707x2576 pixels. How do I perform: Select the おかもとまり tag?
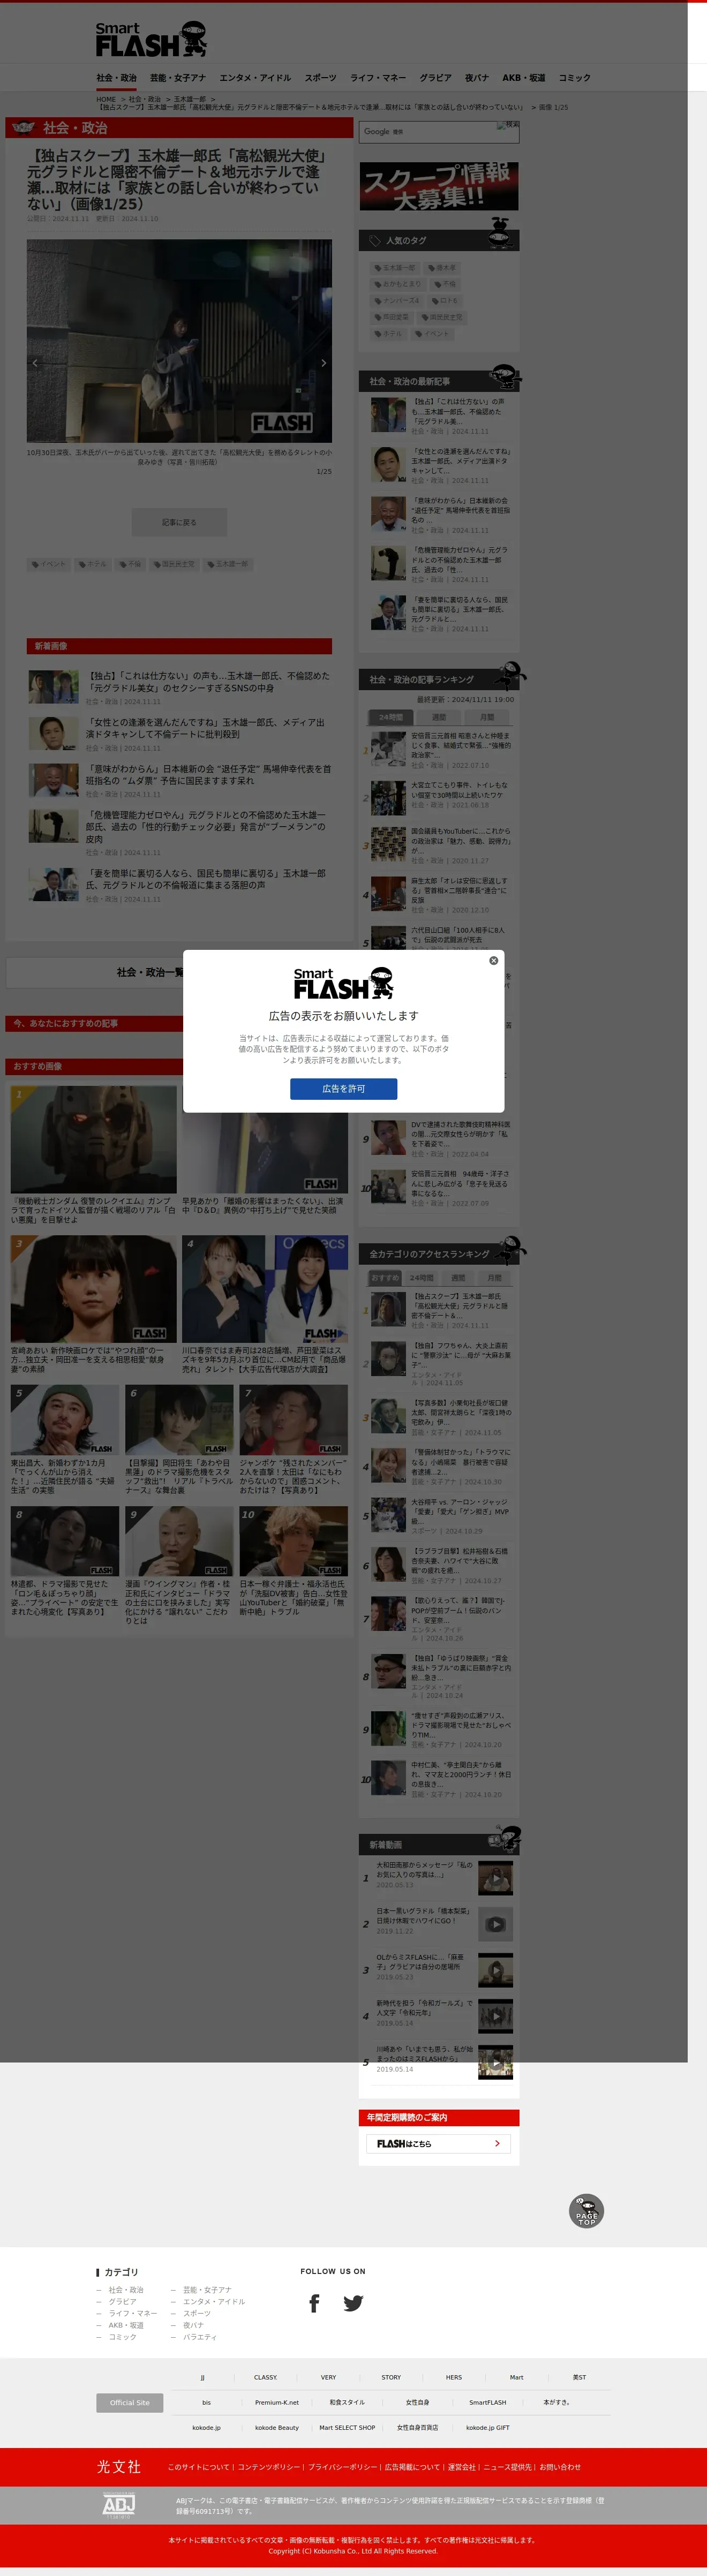pos(398,284)
